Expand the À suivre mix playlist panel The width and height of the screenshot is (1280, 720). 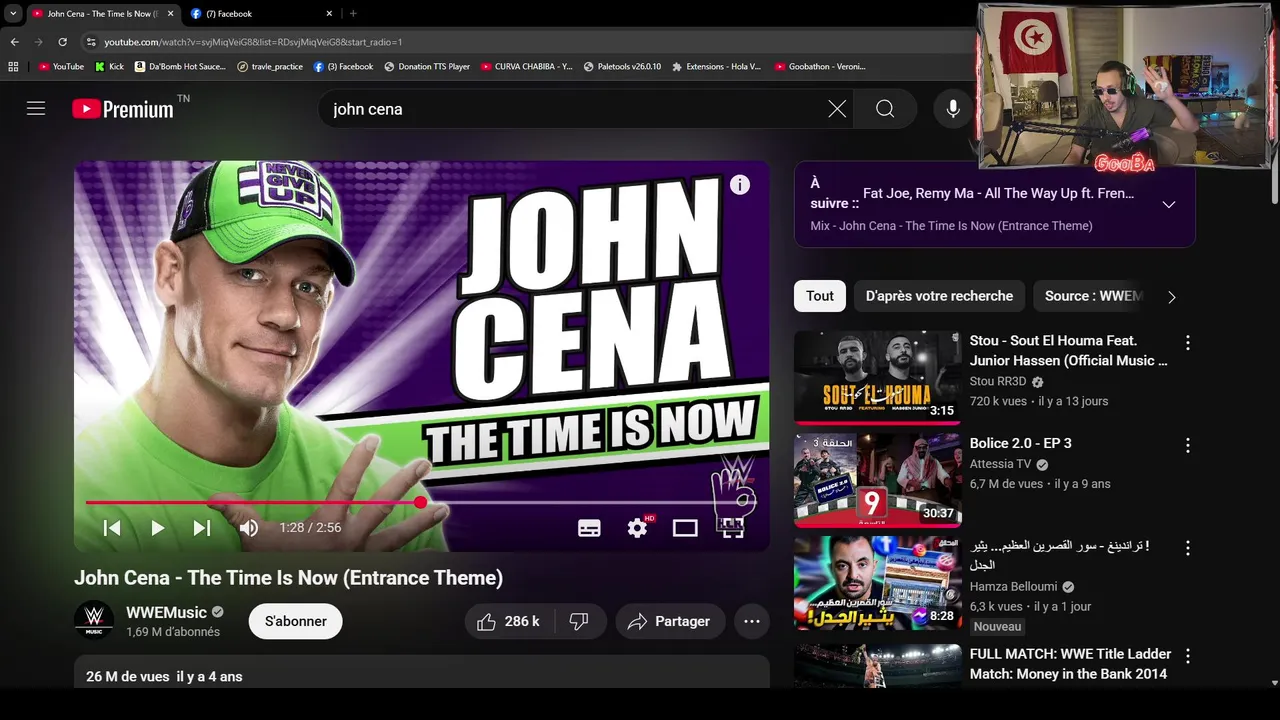pyautogui.click(x=1168, y=204)
